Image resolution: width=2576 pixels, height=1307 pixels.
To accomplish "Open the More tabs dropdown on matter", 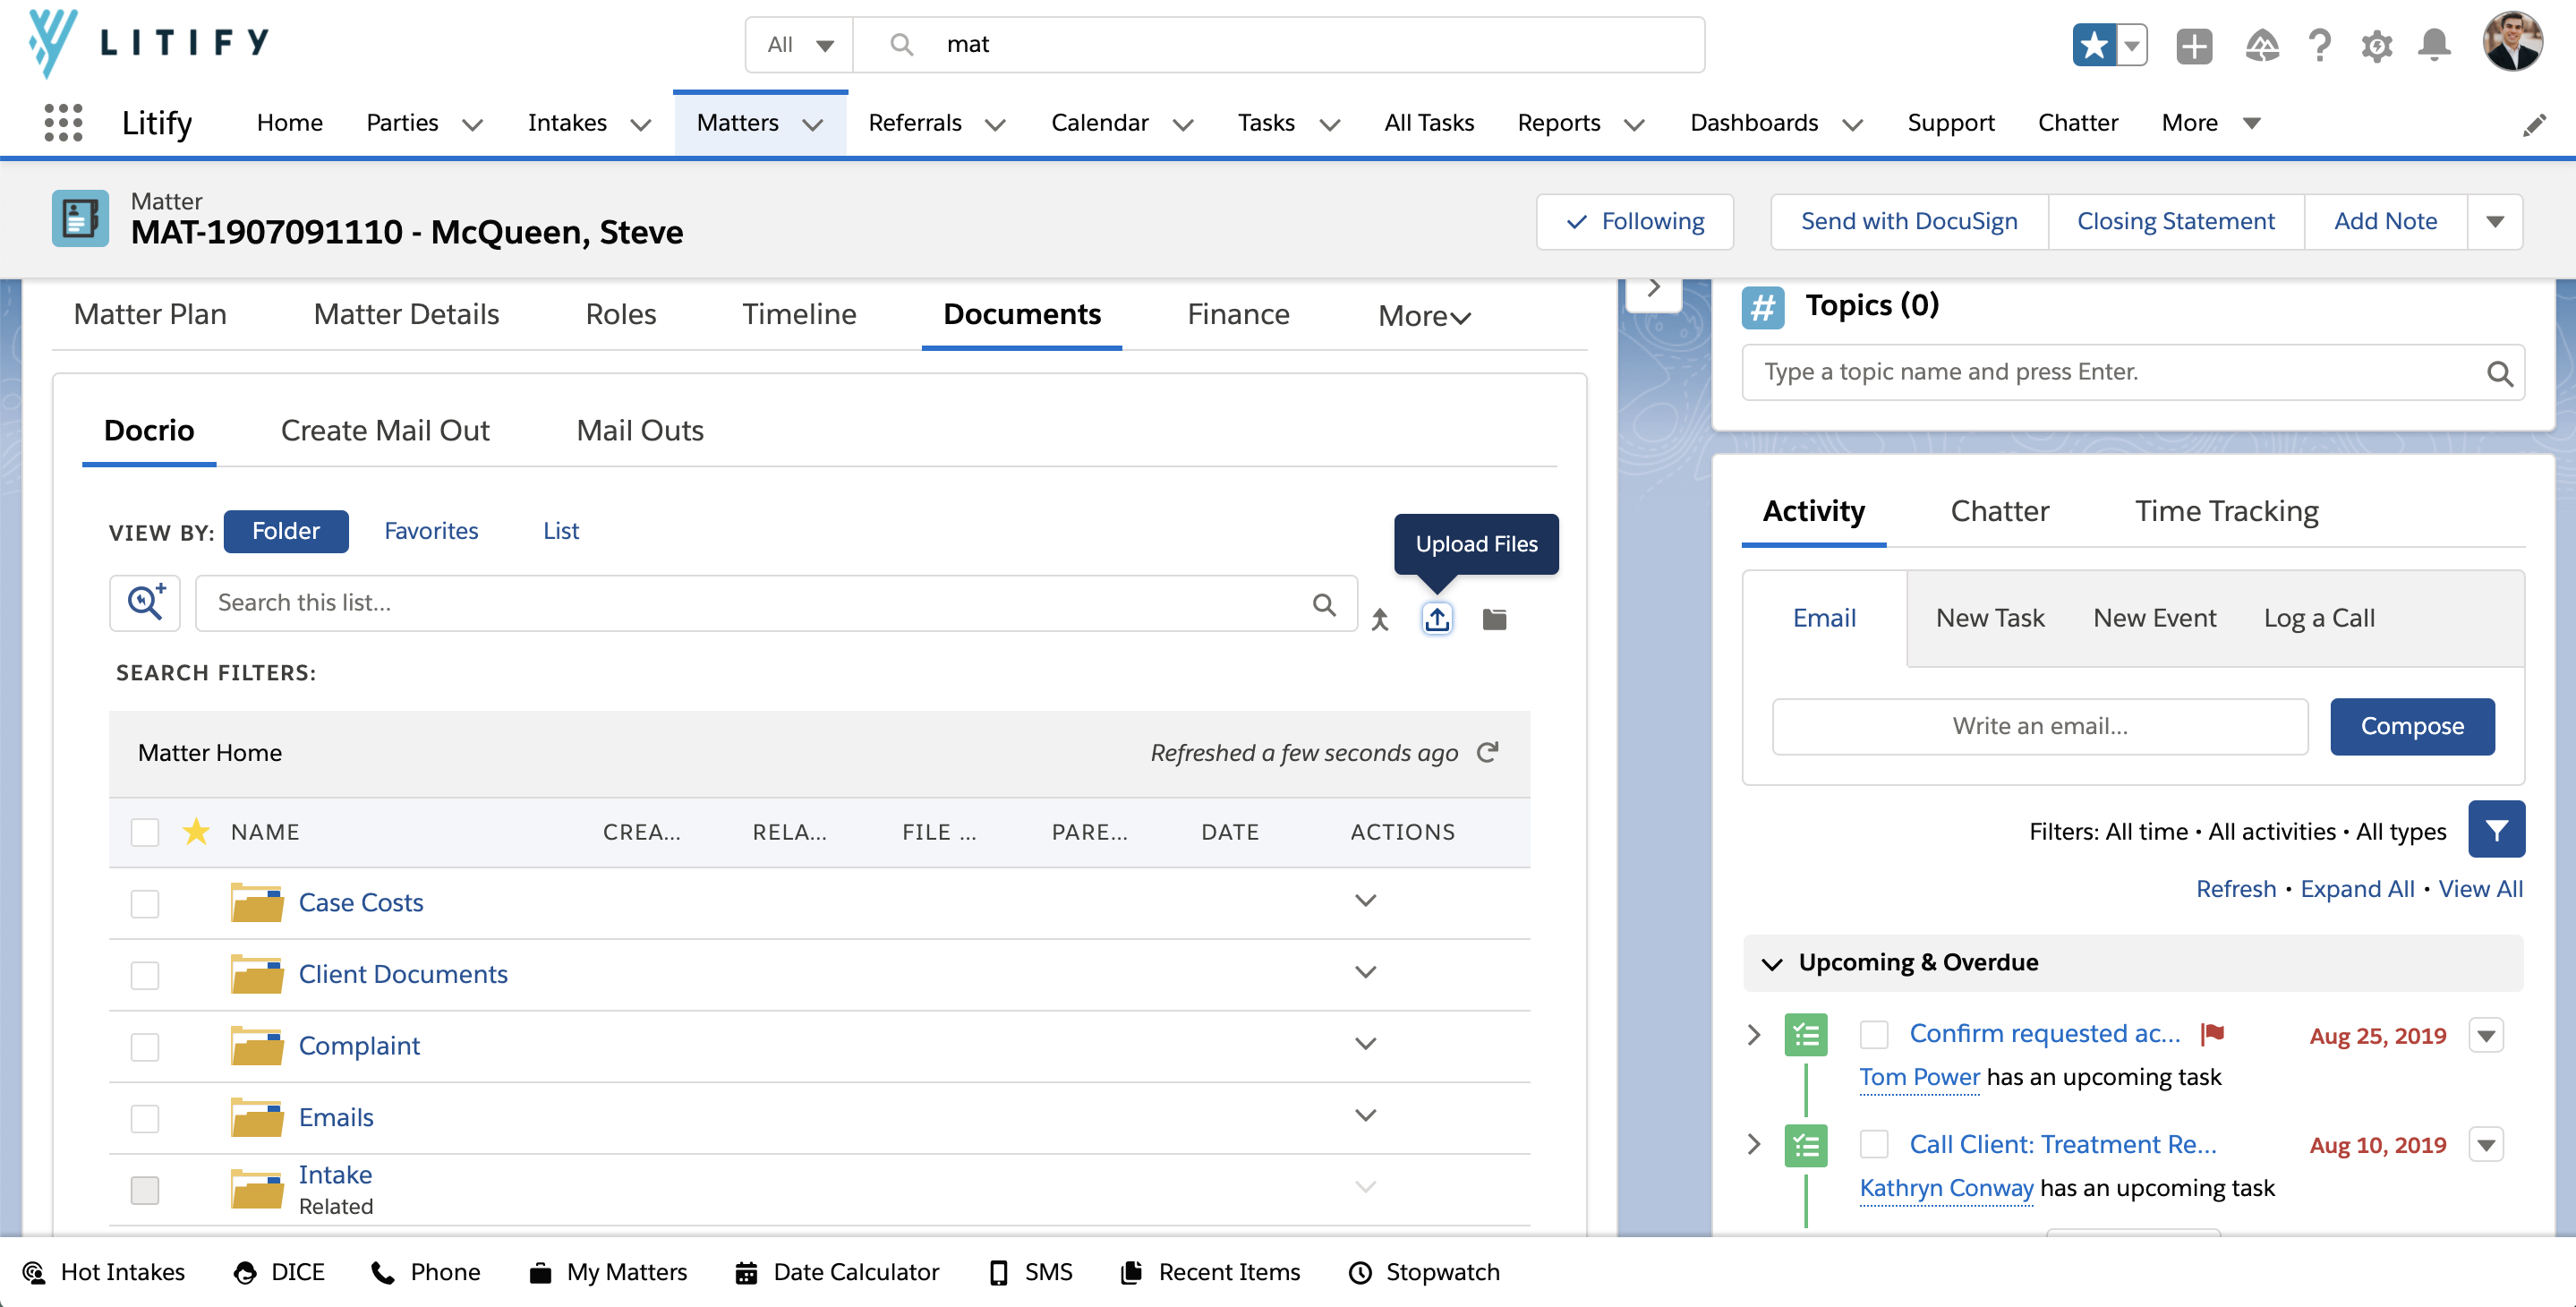I will (x=1424, y=316).
